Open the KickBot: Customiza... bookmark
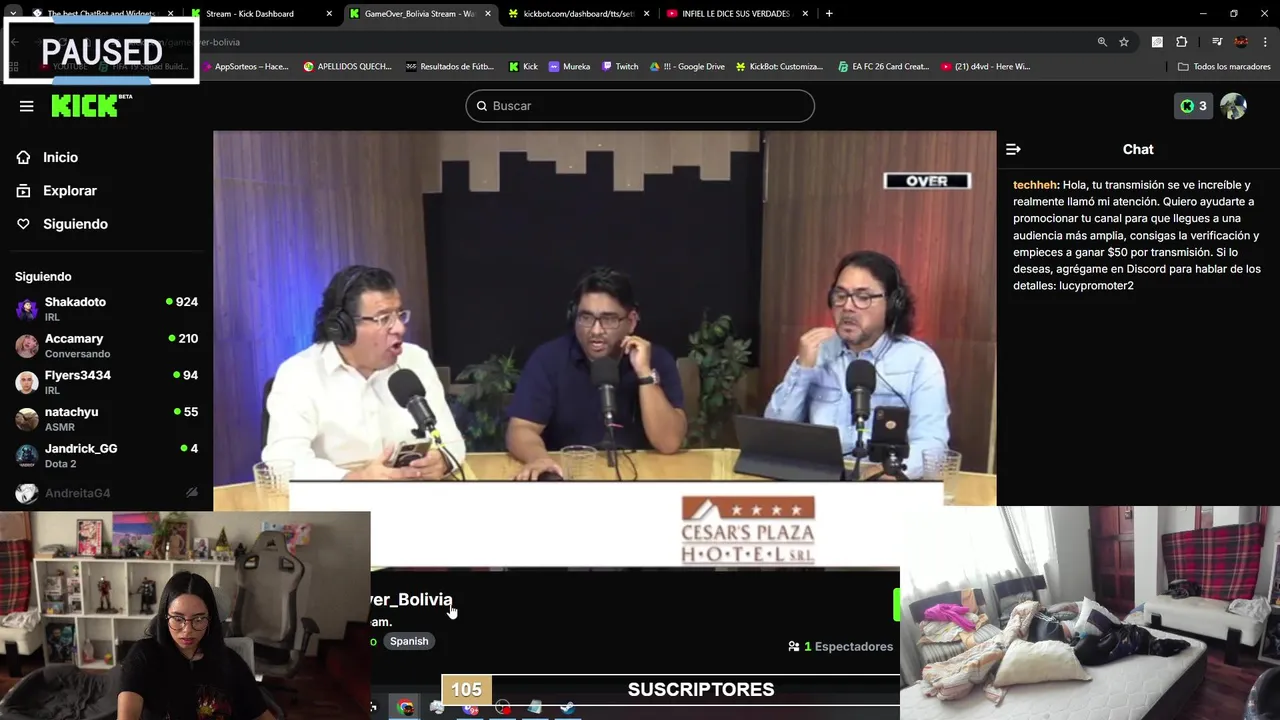This screenshot has height=720, width=1280. click(779, 67)
